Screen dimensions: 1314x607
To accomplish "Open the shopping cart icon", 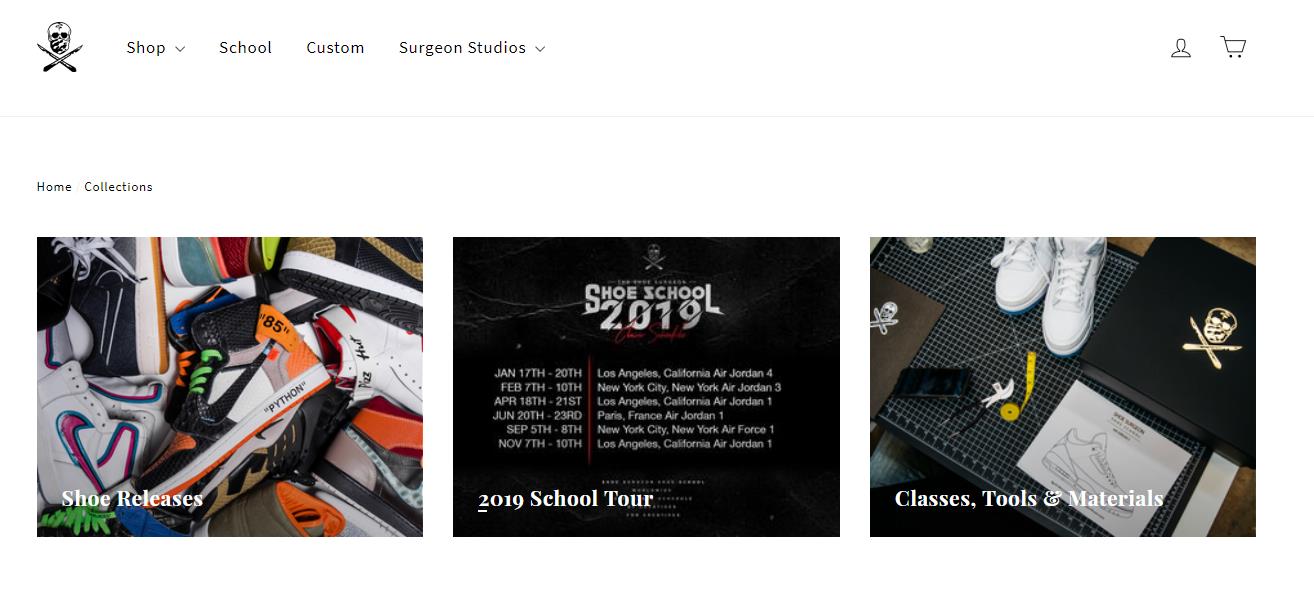I will tap(1233, 47).
